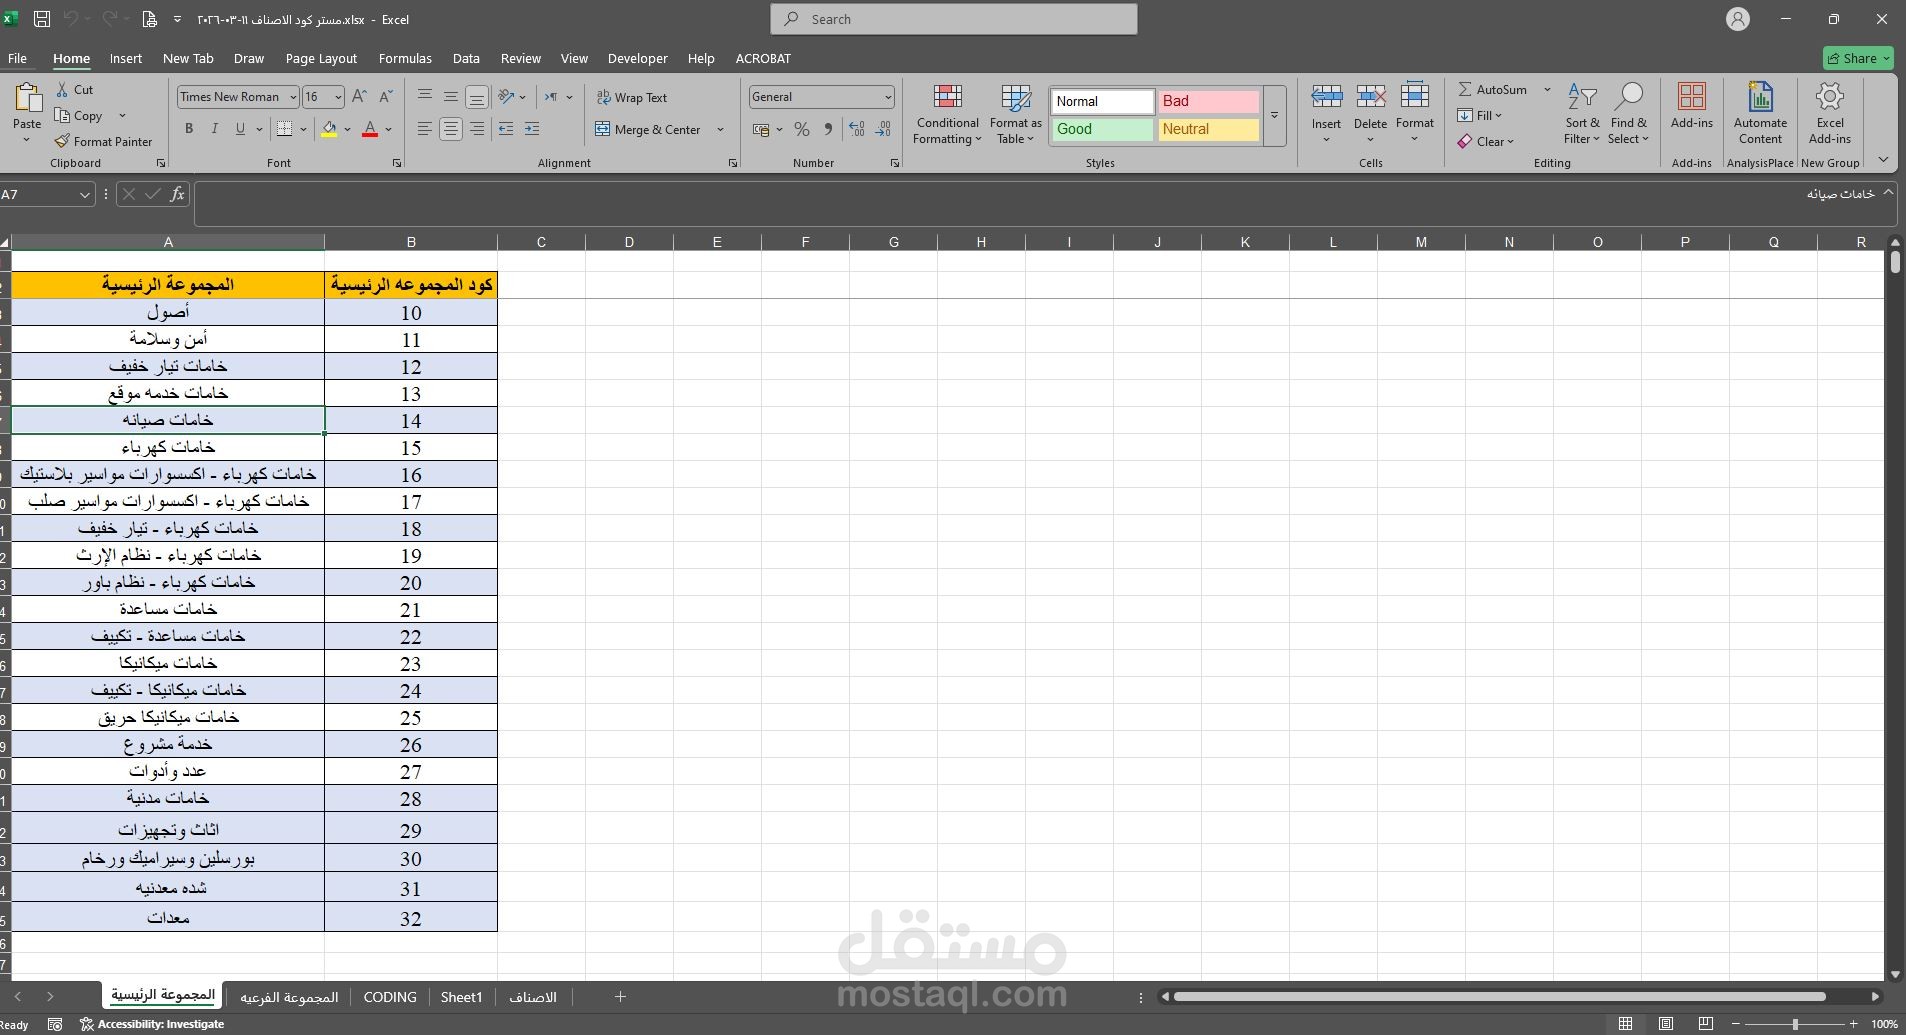Image resolution: width=1906 pixels, height=1035 pixels.
Task: Click the Insert Function fx icon
Action: tap(177, 194)
